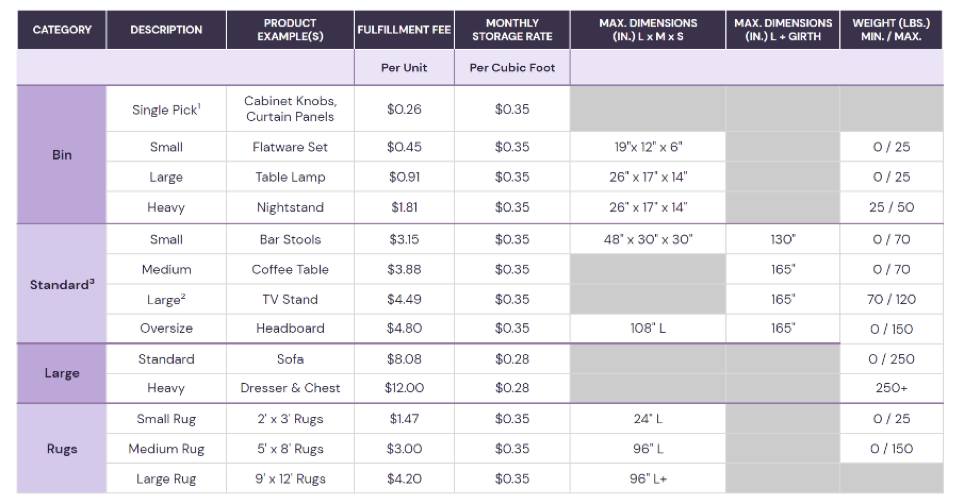This screenshot has width=964, height=504.
Task: Select the Sofa product cell
Action: click(x=290, y=359)
